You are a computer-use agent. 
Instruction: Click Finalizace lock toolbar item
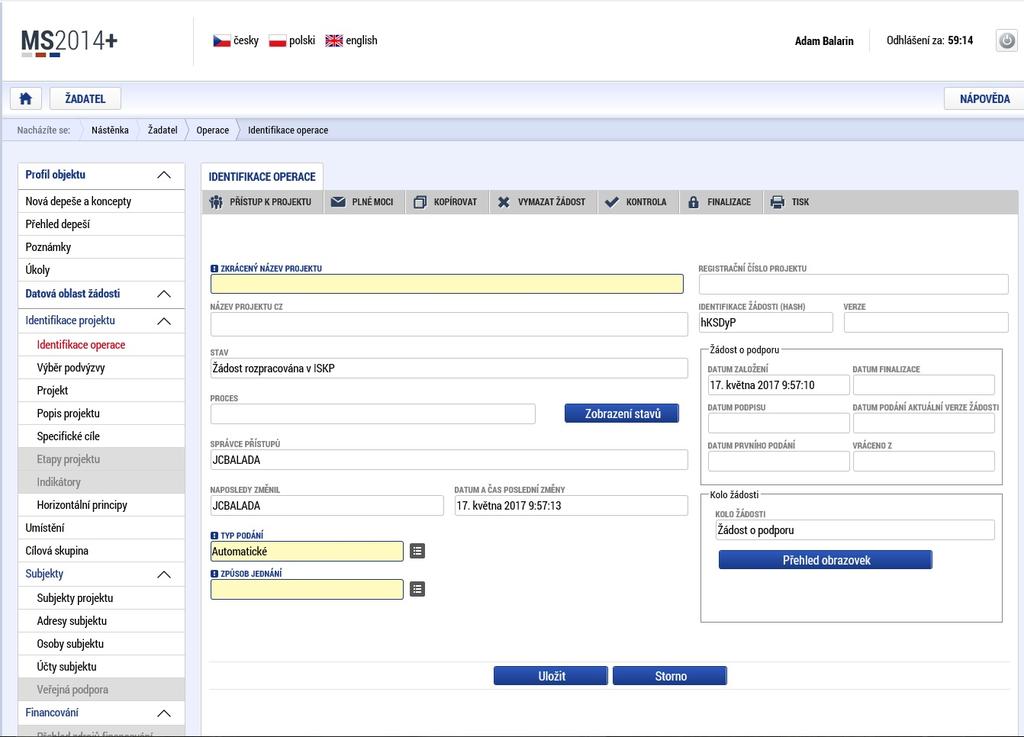point(719,202)
